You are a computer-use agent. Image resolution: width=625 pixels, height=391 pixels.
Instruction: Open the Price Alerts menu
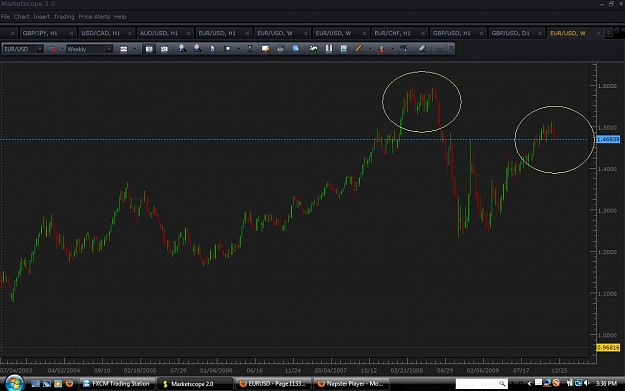click(x=94, y=17)
